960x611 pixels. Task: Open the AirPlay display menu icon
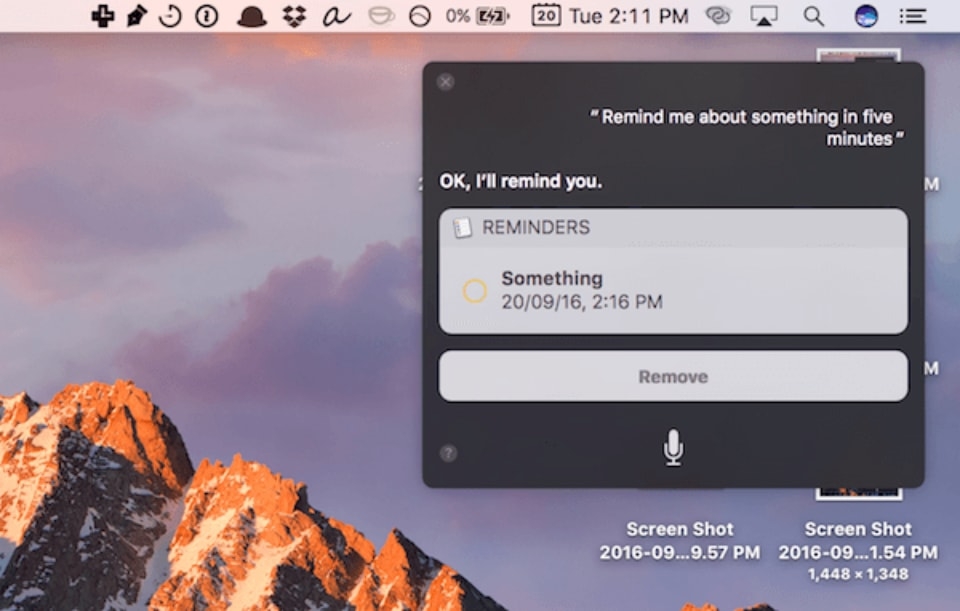pos(763,16)
